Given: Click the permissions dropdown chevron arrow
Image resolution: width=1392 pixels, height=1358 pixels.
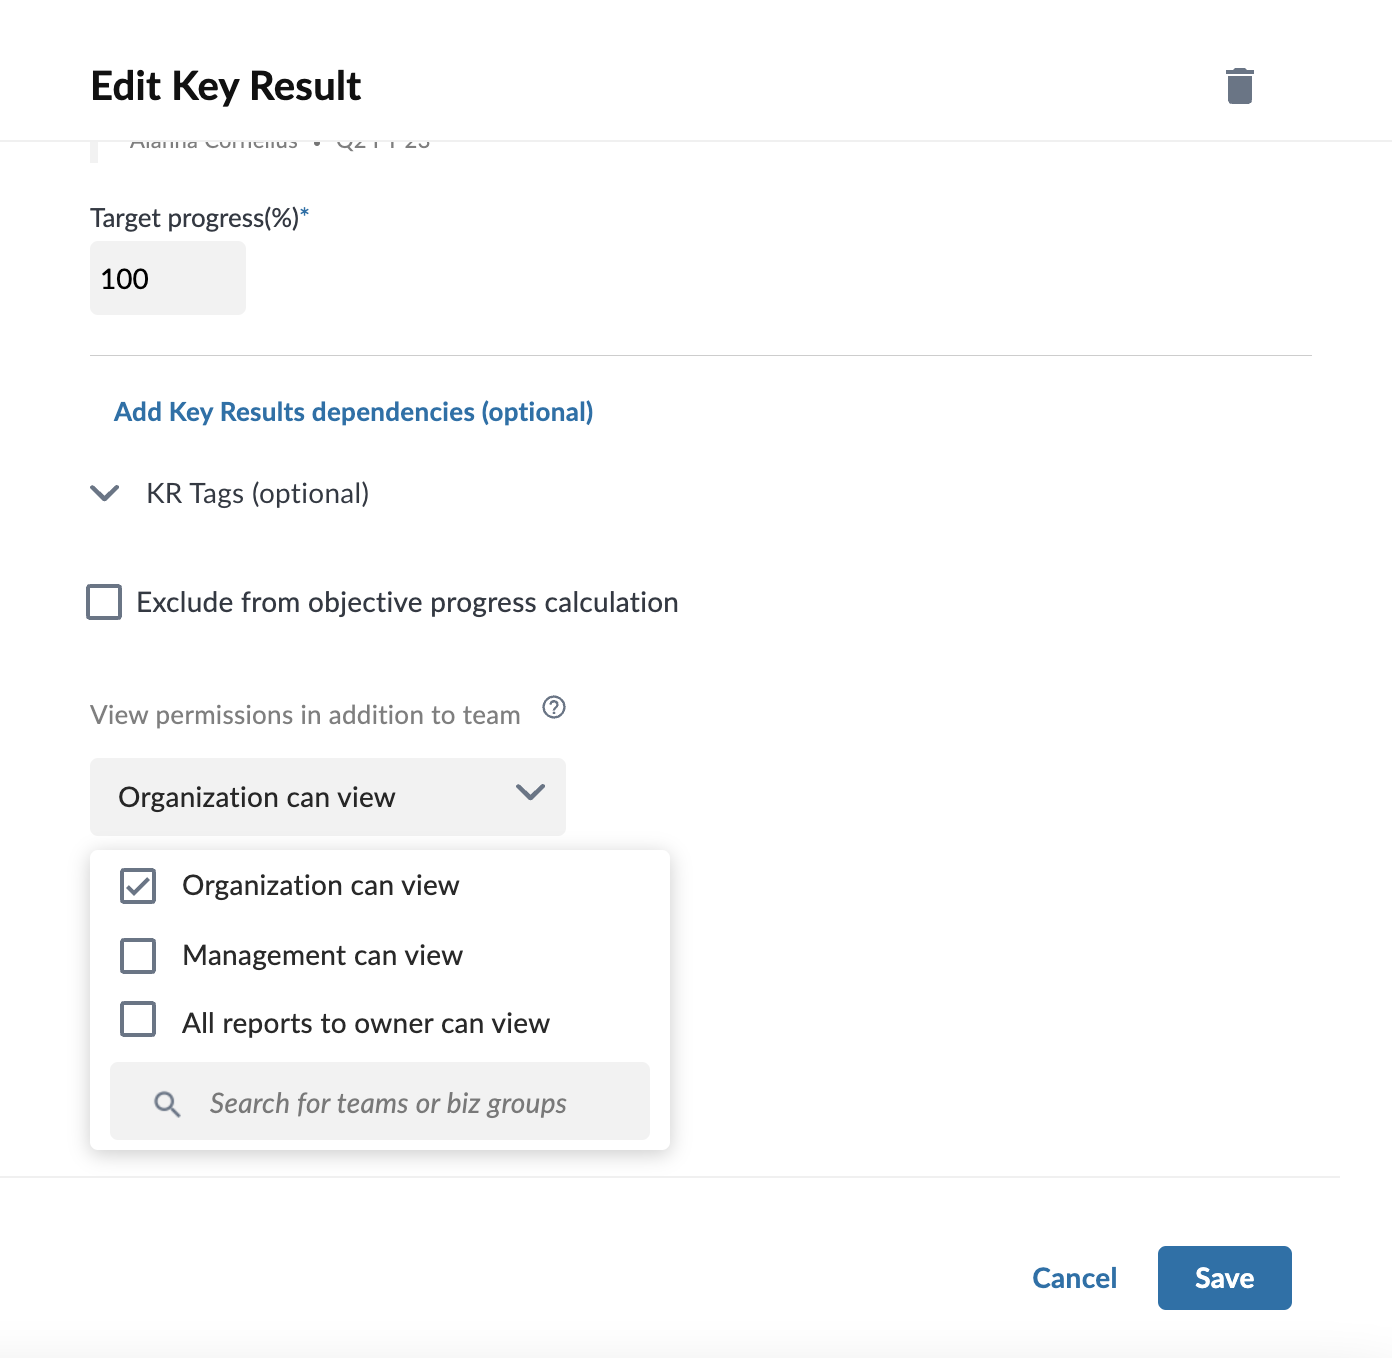Looking at the screenshot, I should 530,792.
